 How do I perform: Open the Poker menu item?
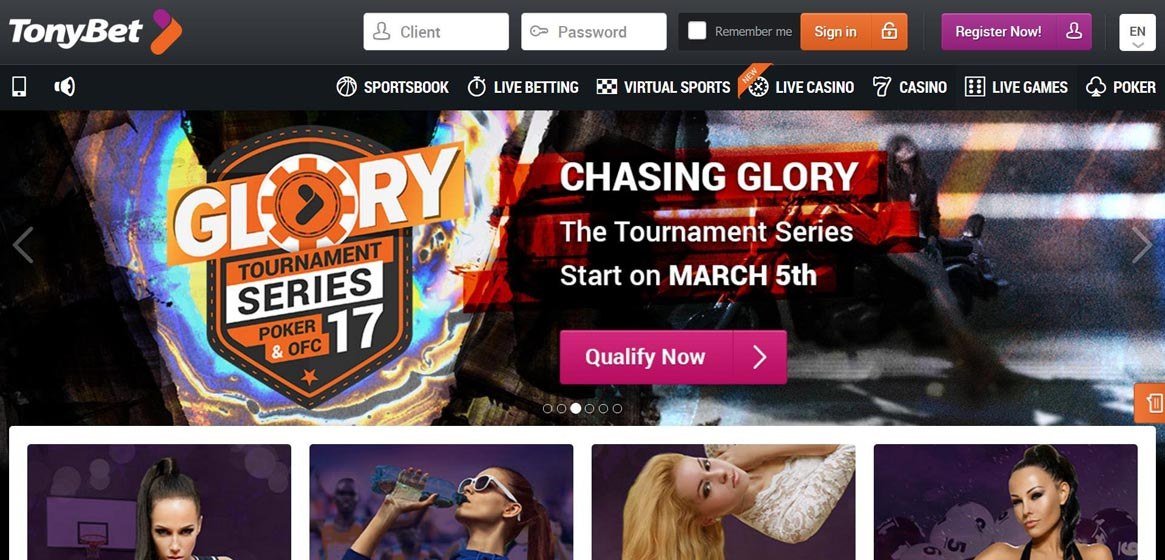click(x=1120, y=88)
